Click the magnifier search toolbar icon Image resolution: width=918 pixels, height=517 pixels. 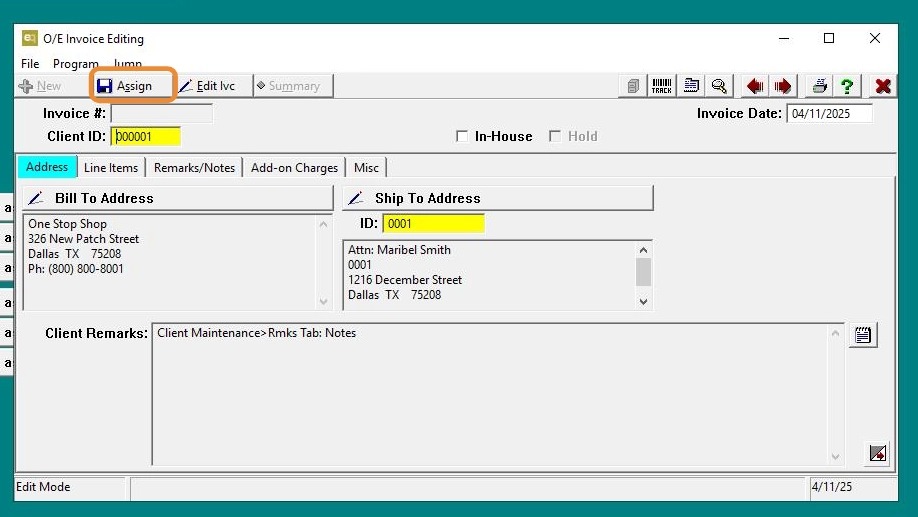719,86
